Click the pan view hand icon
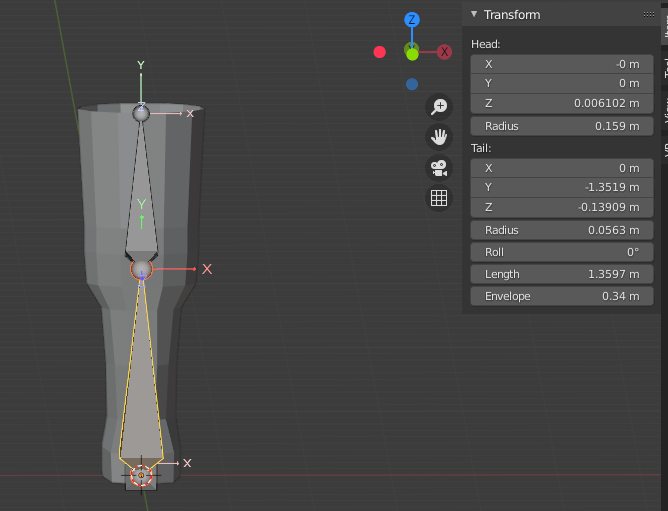Screen dimensions: 668x511 point(439,137)
